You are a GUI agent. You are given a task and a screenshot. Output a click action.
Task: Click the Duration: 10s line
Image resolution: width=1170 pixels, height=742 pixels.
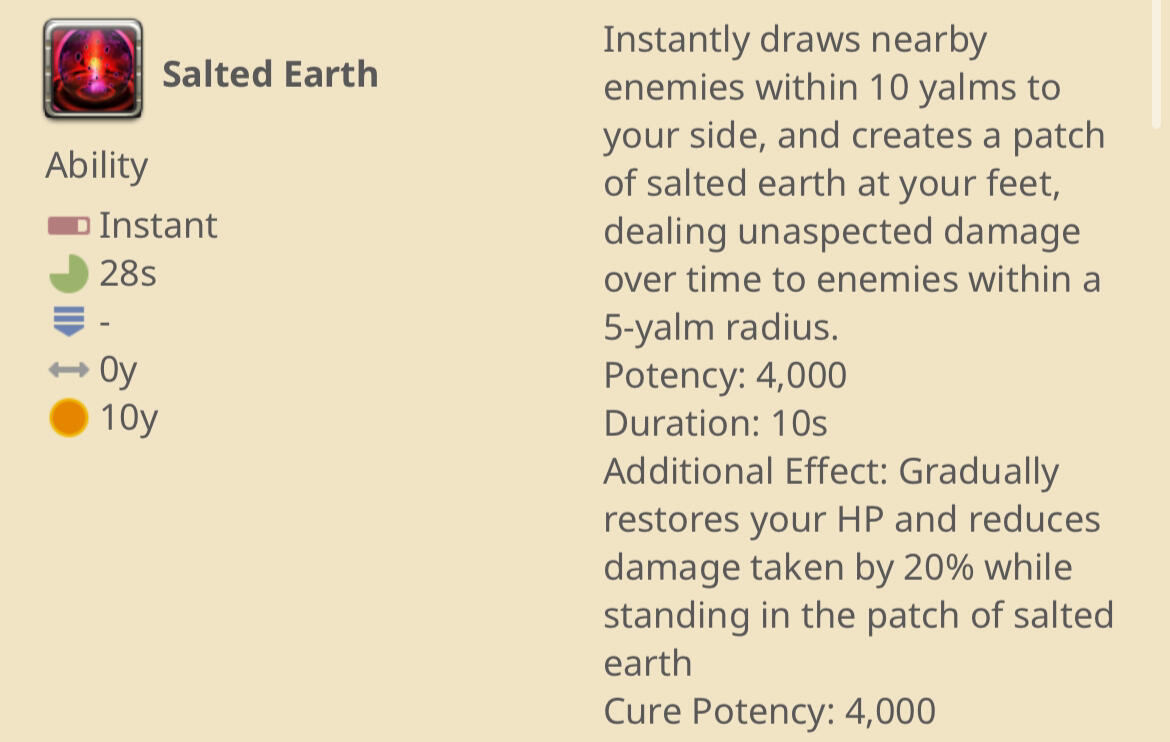pyautogui.click(x=715, y=423)
